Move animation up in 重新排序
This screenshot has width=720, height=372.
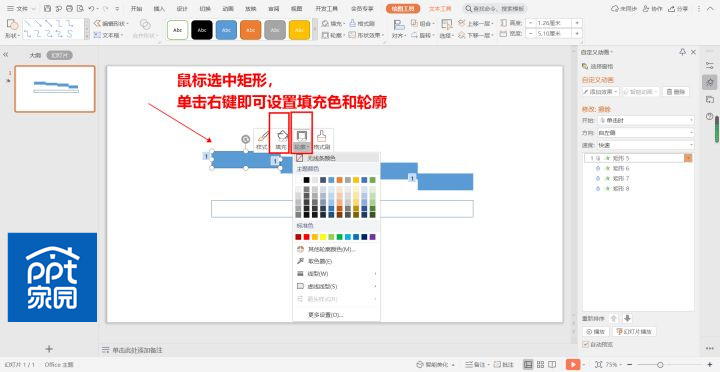click(614, 318)
